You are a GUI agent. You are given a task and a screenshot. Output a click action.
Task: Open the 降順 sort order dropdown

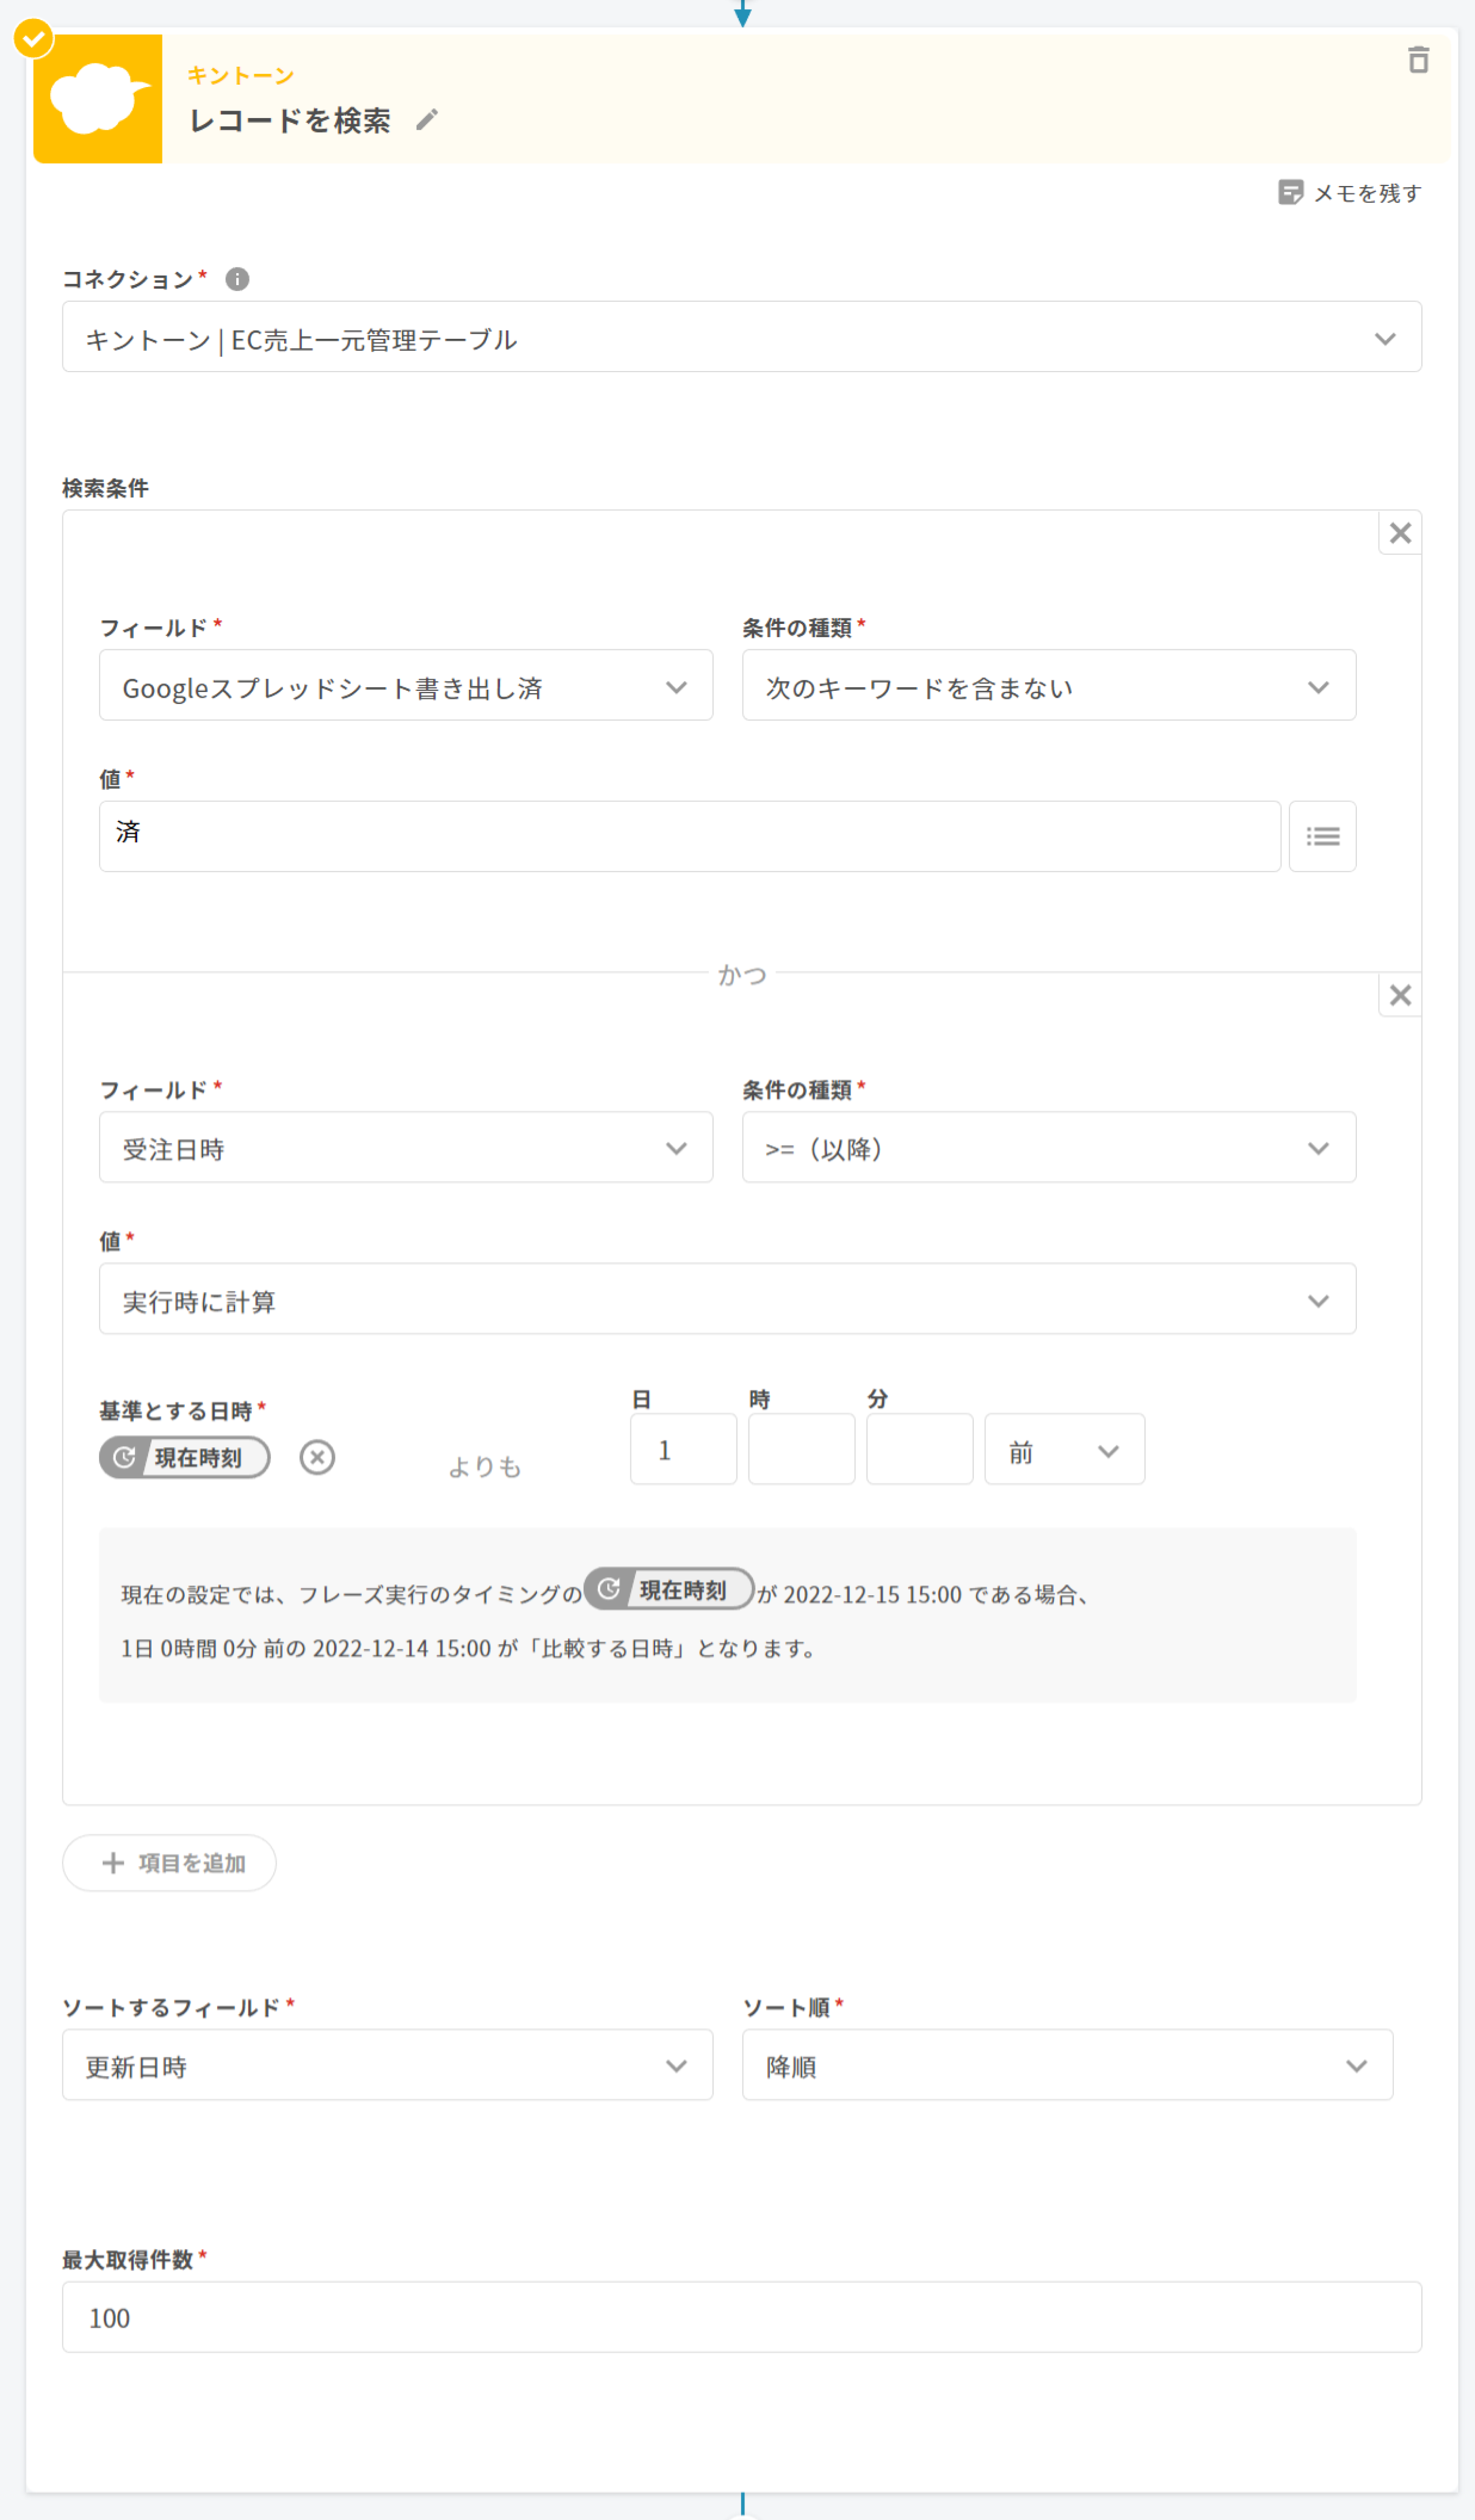point(1066,2065)
